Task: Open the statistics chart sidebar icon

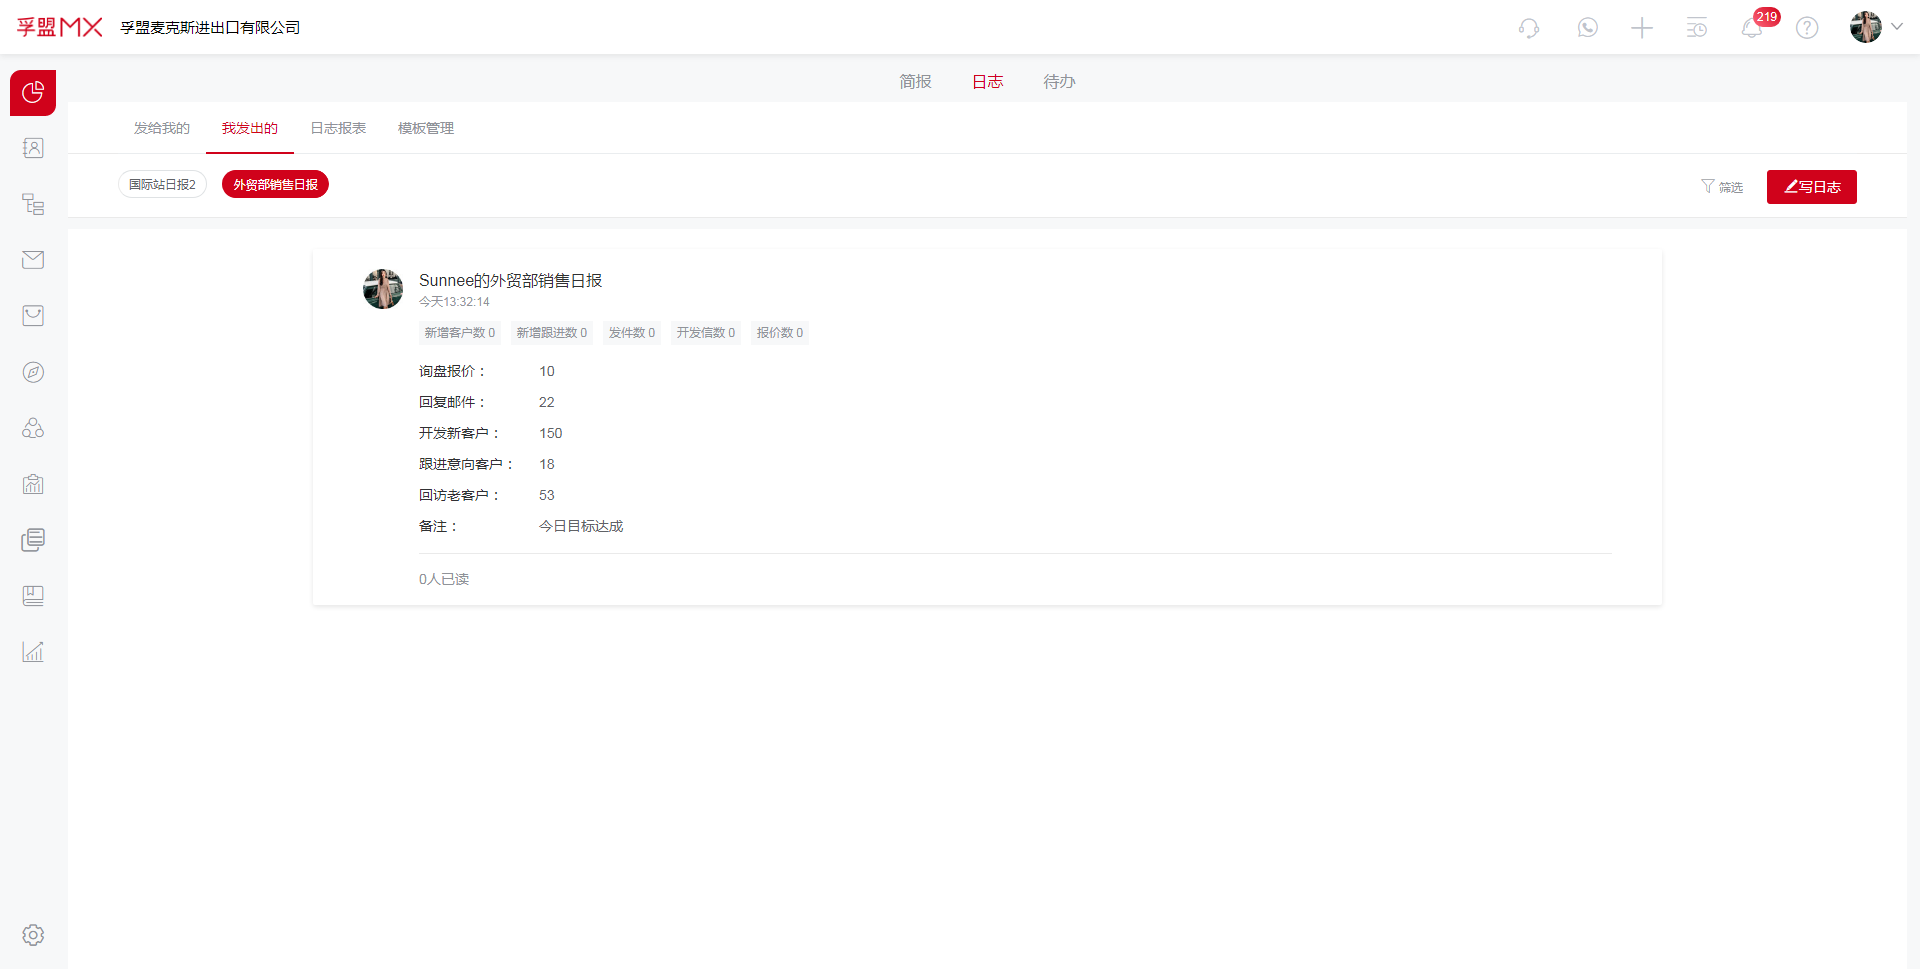Action: coord(33,652)
